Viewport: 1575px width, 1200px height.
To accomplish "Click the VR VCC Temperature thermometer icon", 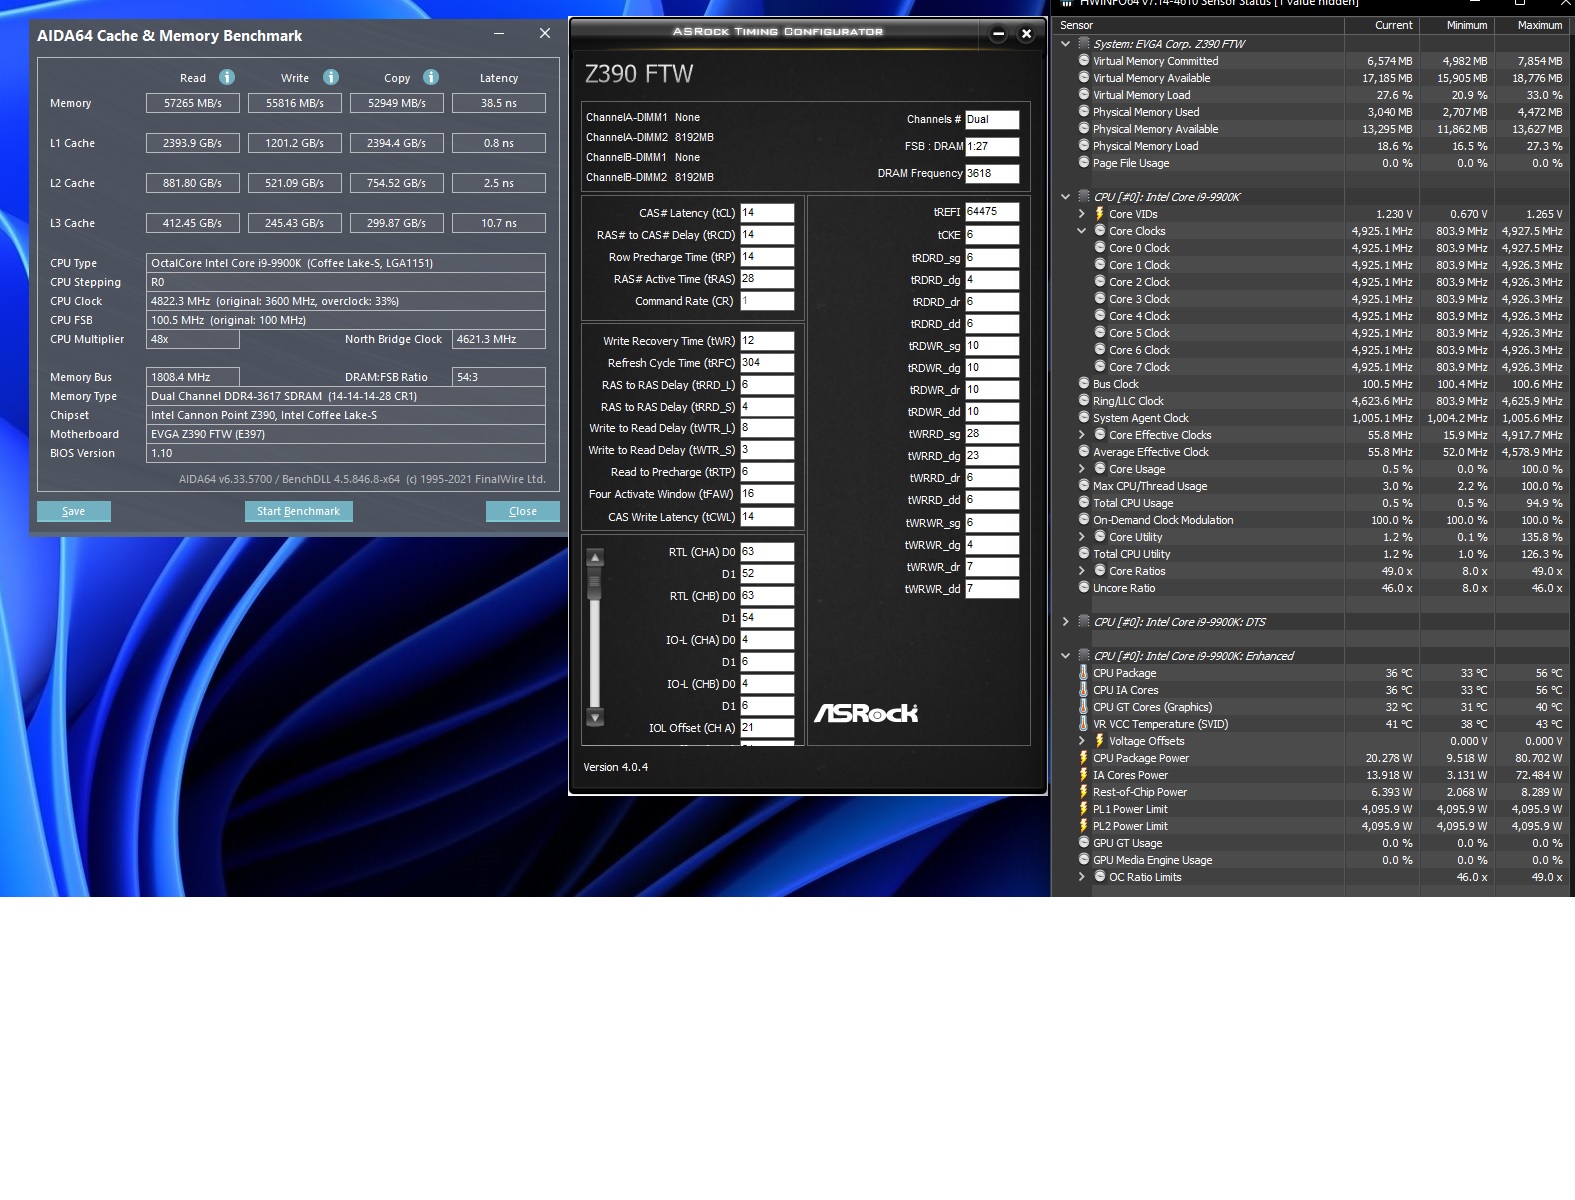I will [x=1084, y=724].
